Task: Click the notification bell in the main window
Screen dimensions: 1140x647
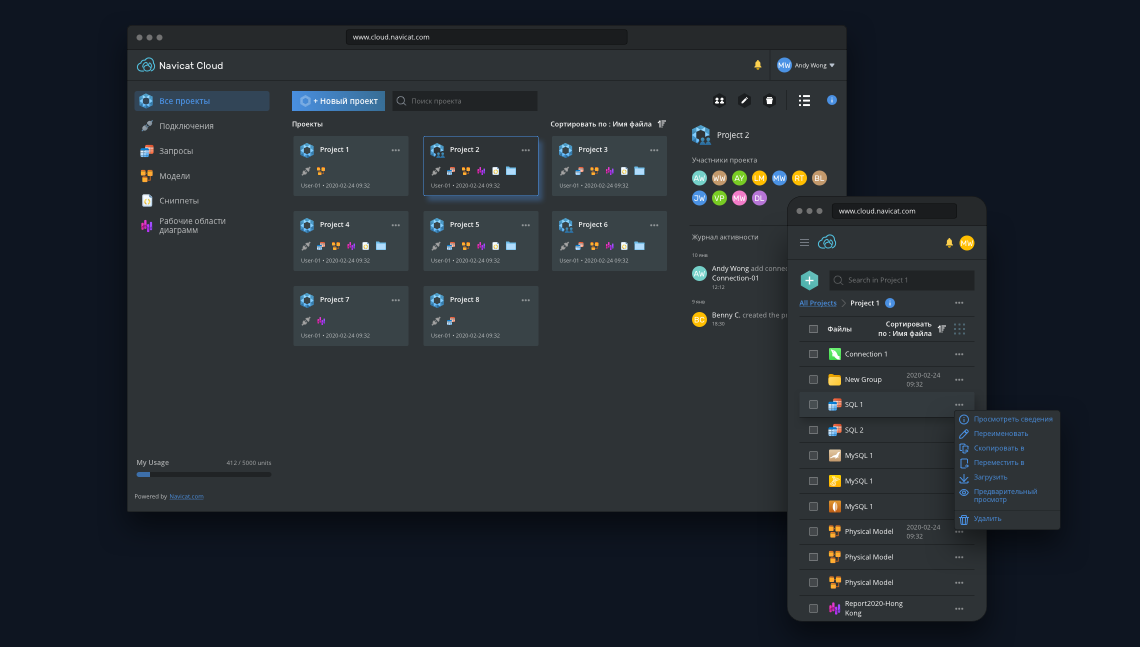Action: (x=758, y=65)
